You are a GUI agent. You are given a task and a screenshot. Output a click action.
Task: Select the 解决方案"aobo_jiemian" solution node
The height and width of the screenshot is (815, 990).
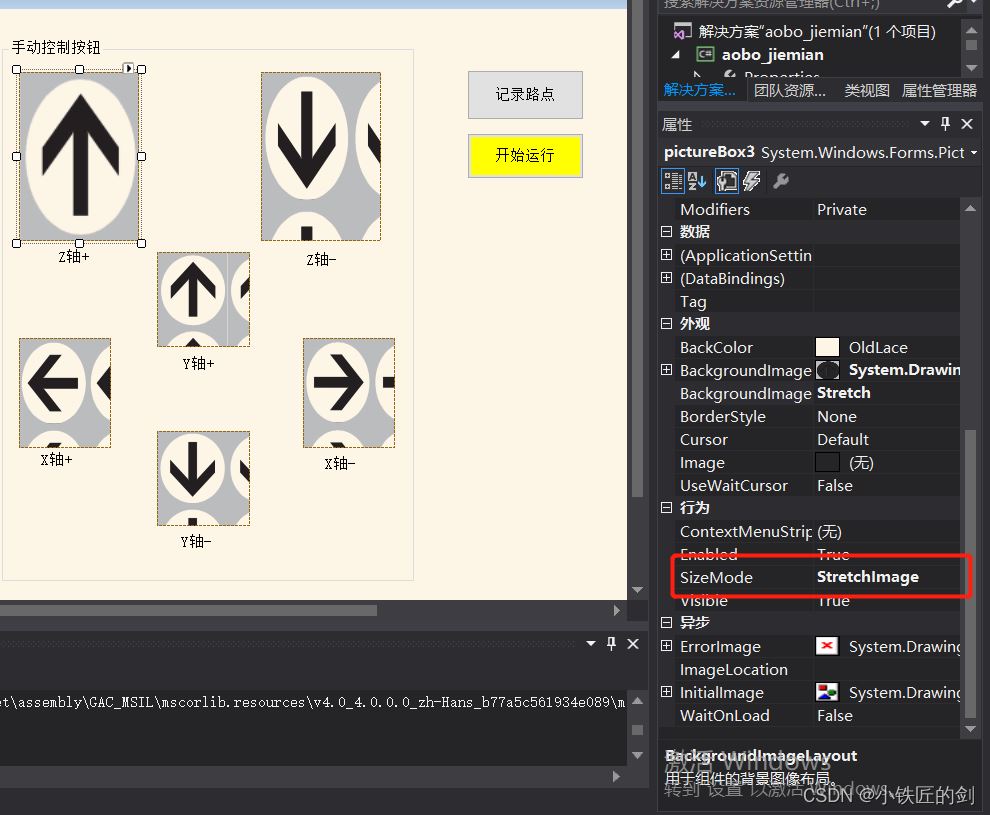[x=817, y=32]
